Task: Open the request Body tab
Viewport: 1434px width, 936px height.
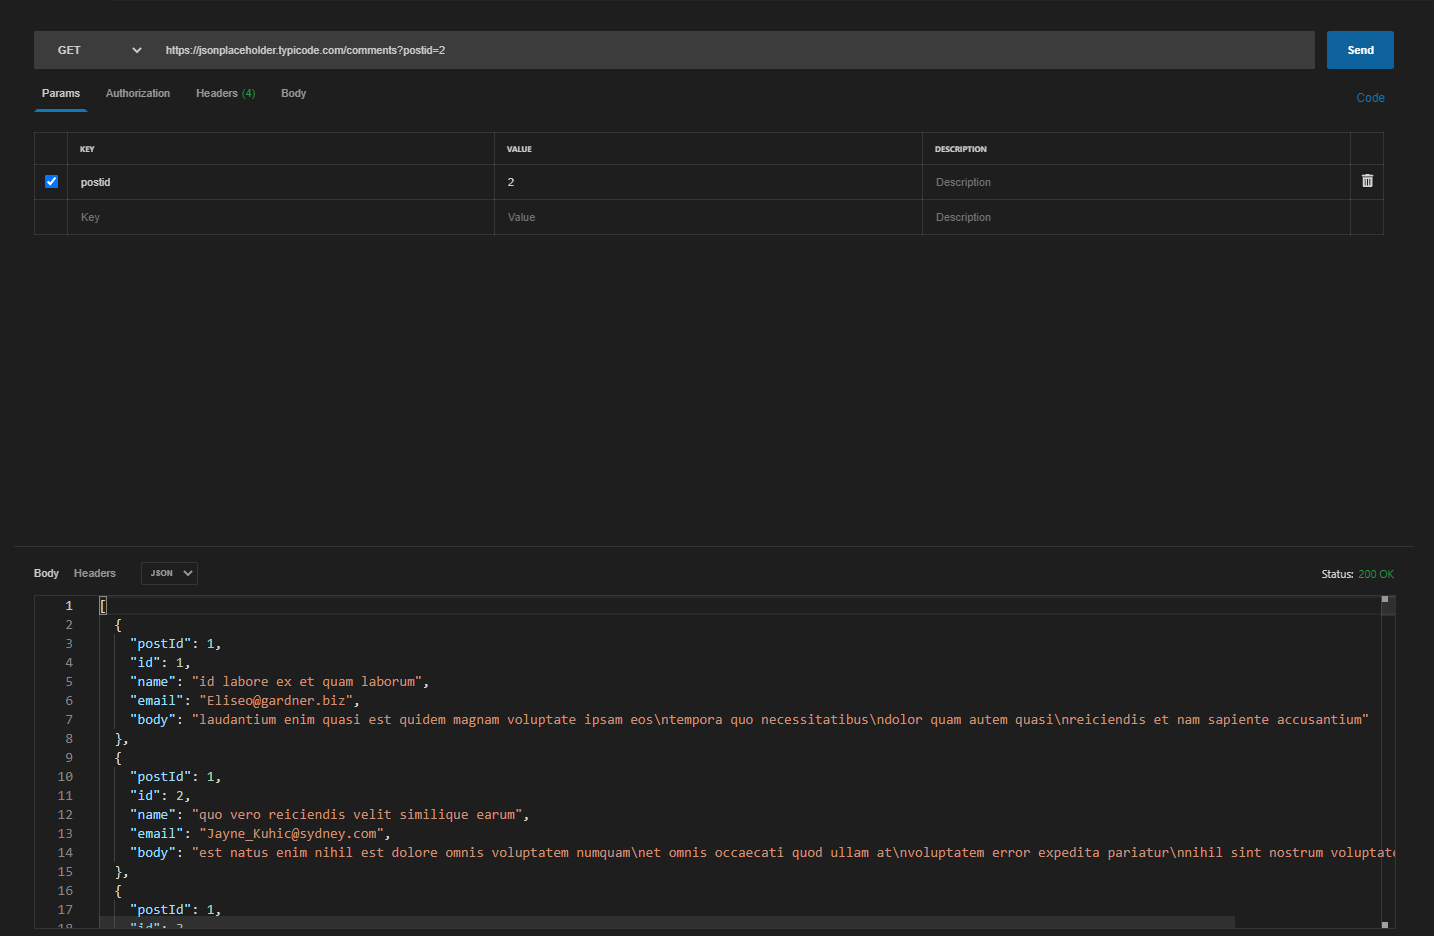Action: (293, 93)
